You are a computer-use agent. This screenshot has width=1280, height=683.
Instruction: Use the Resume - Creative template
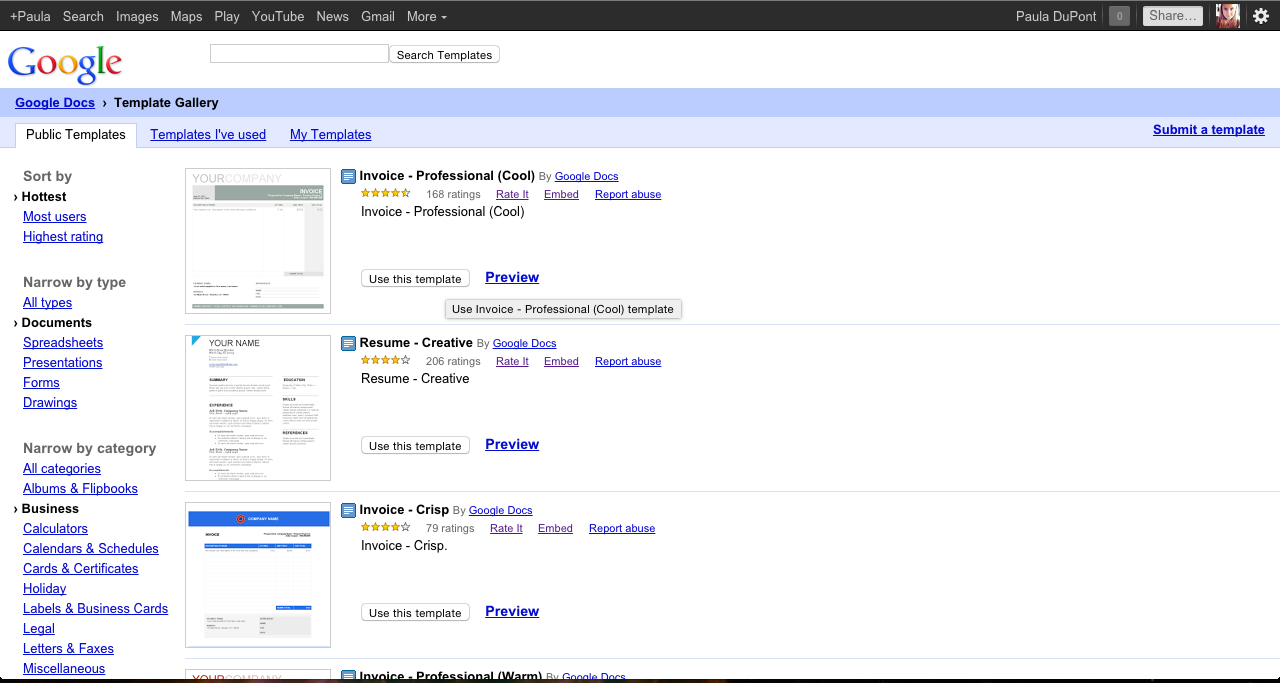[x=415, y=446]
